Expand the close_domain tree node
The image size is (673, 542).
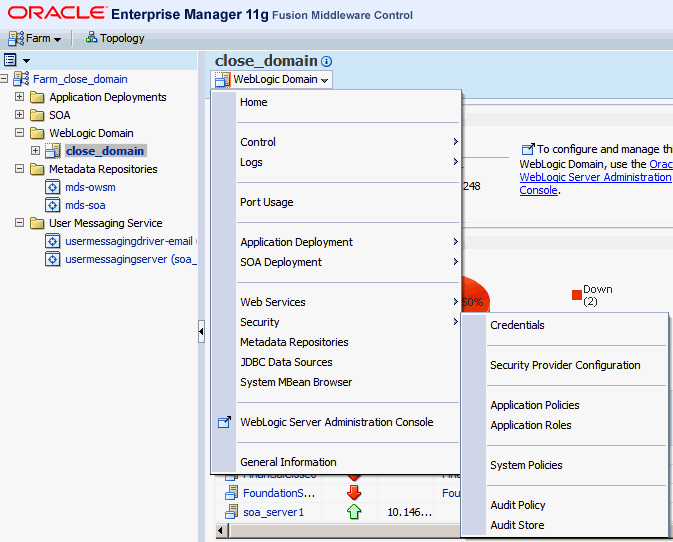(x=36, y=151)
